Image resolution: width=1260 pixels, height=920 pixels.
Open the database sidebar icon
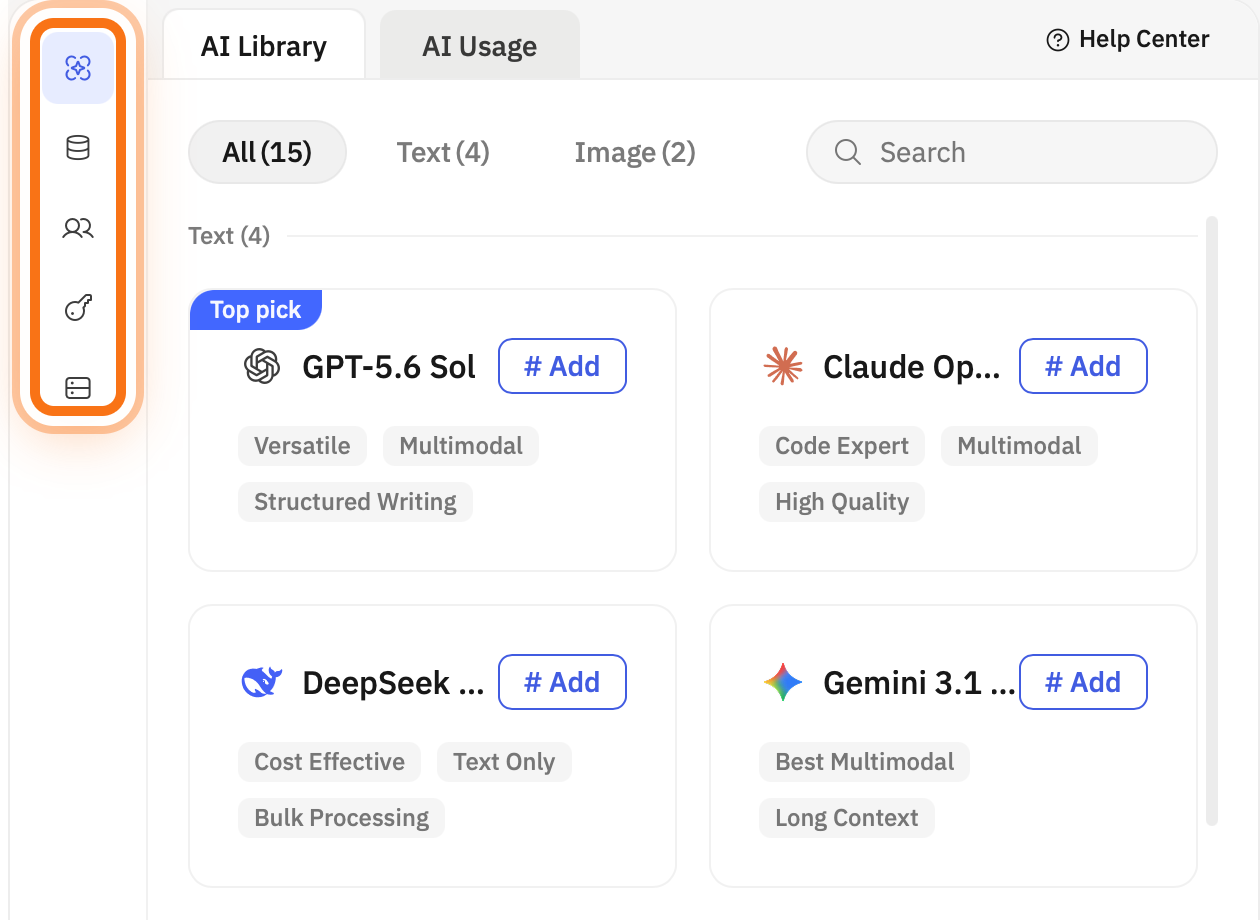(78, 149)
